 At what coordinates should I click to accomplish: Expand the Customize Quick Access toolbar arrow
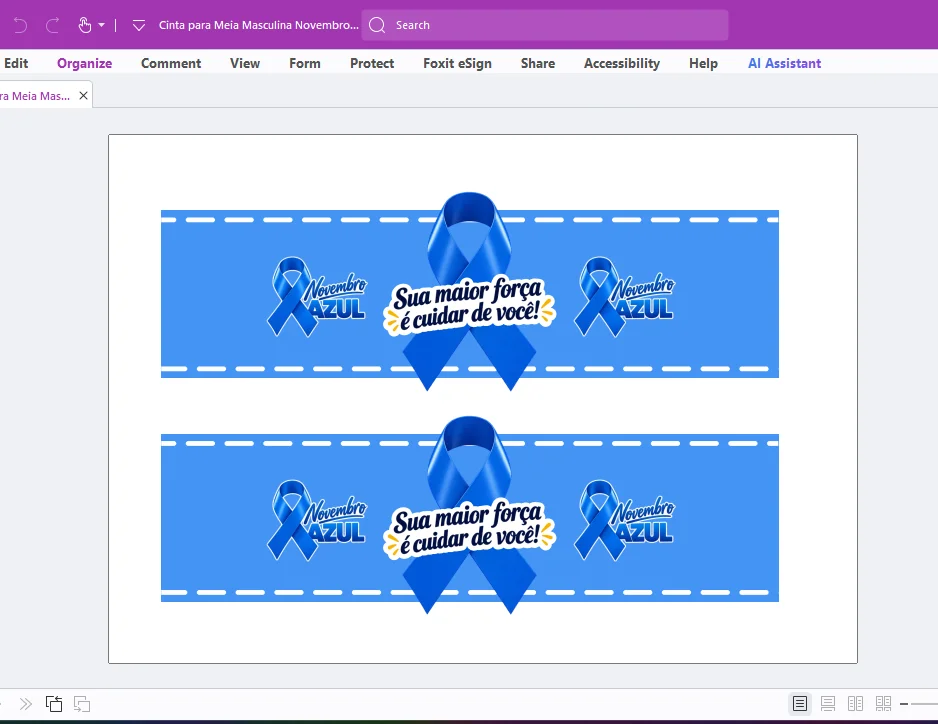coord(139,26)
